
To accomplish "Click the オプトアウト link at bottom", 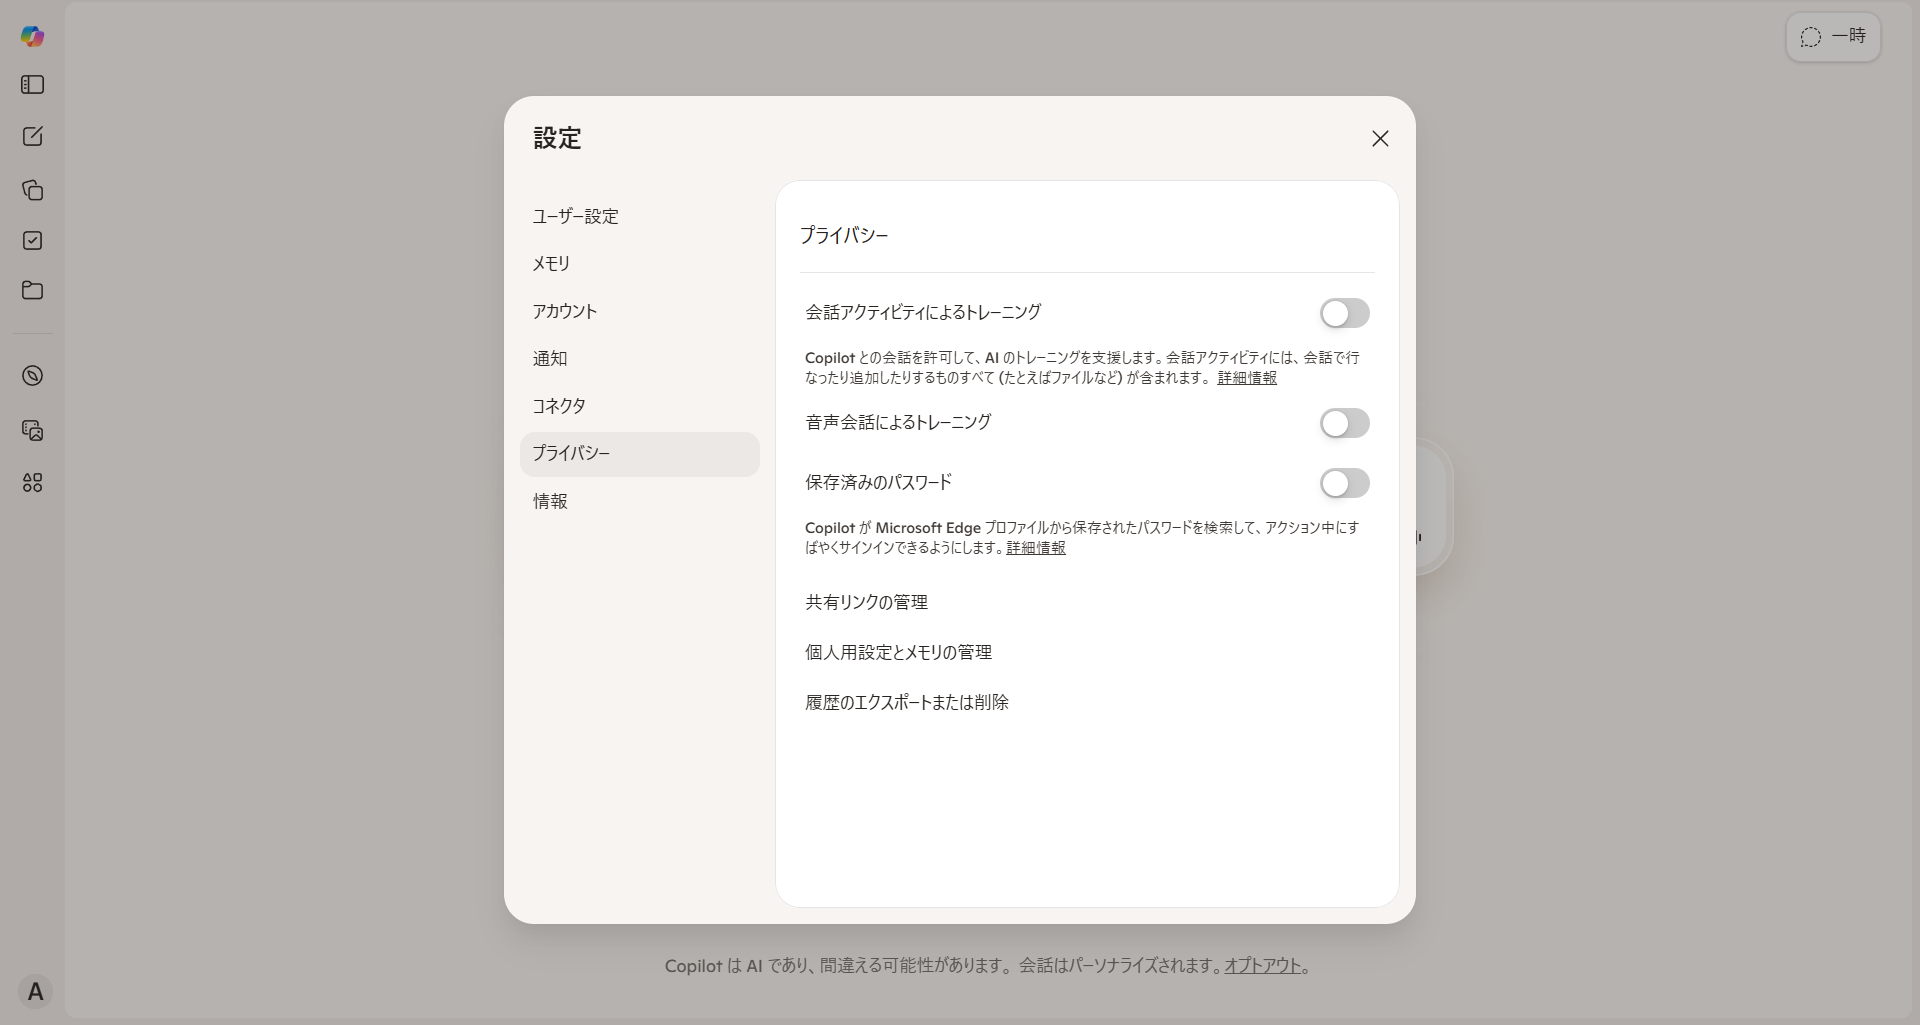I will point(1263,966).
